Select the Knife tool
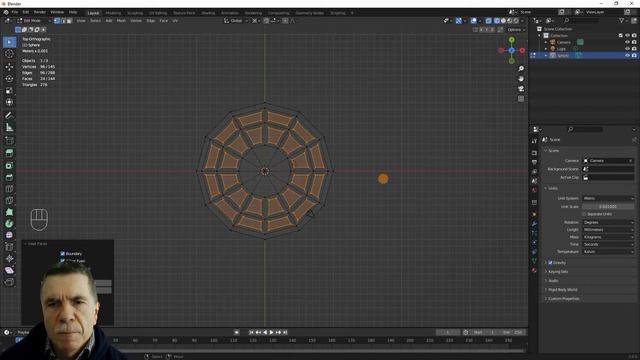Image resolution: width=640 pixels, height=360 pixels. tap(9, 200)
